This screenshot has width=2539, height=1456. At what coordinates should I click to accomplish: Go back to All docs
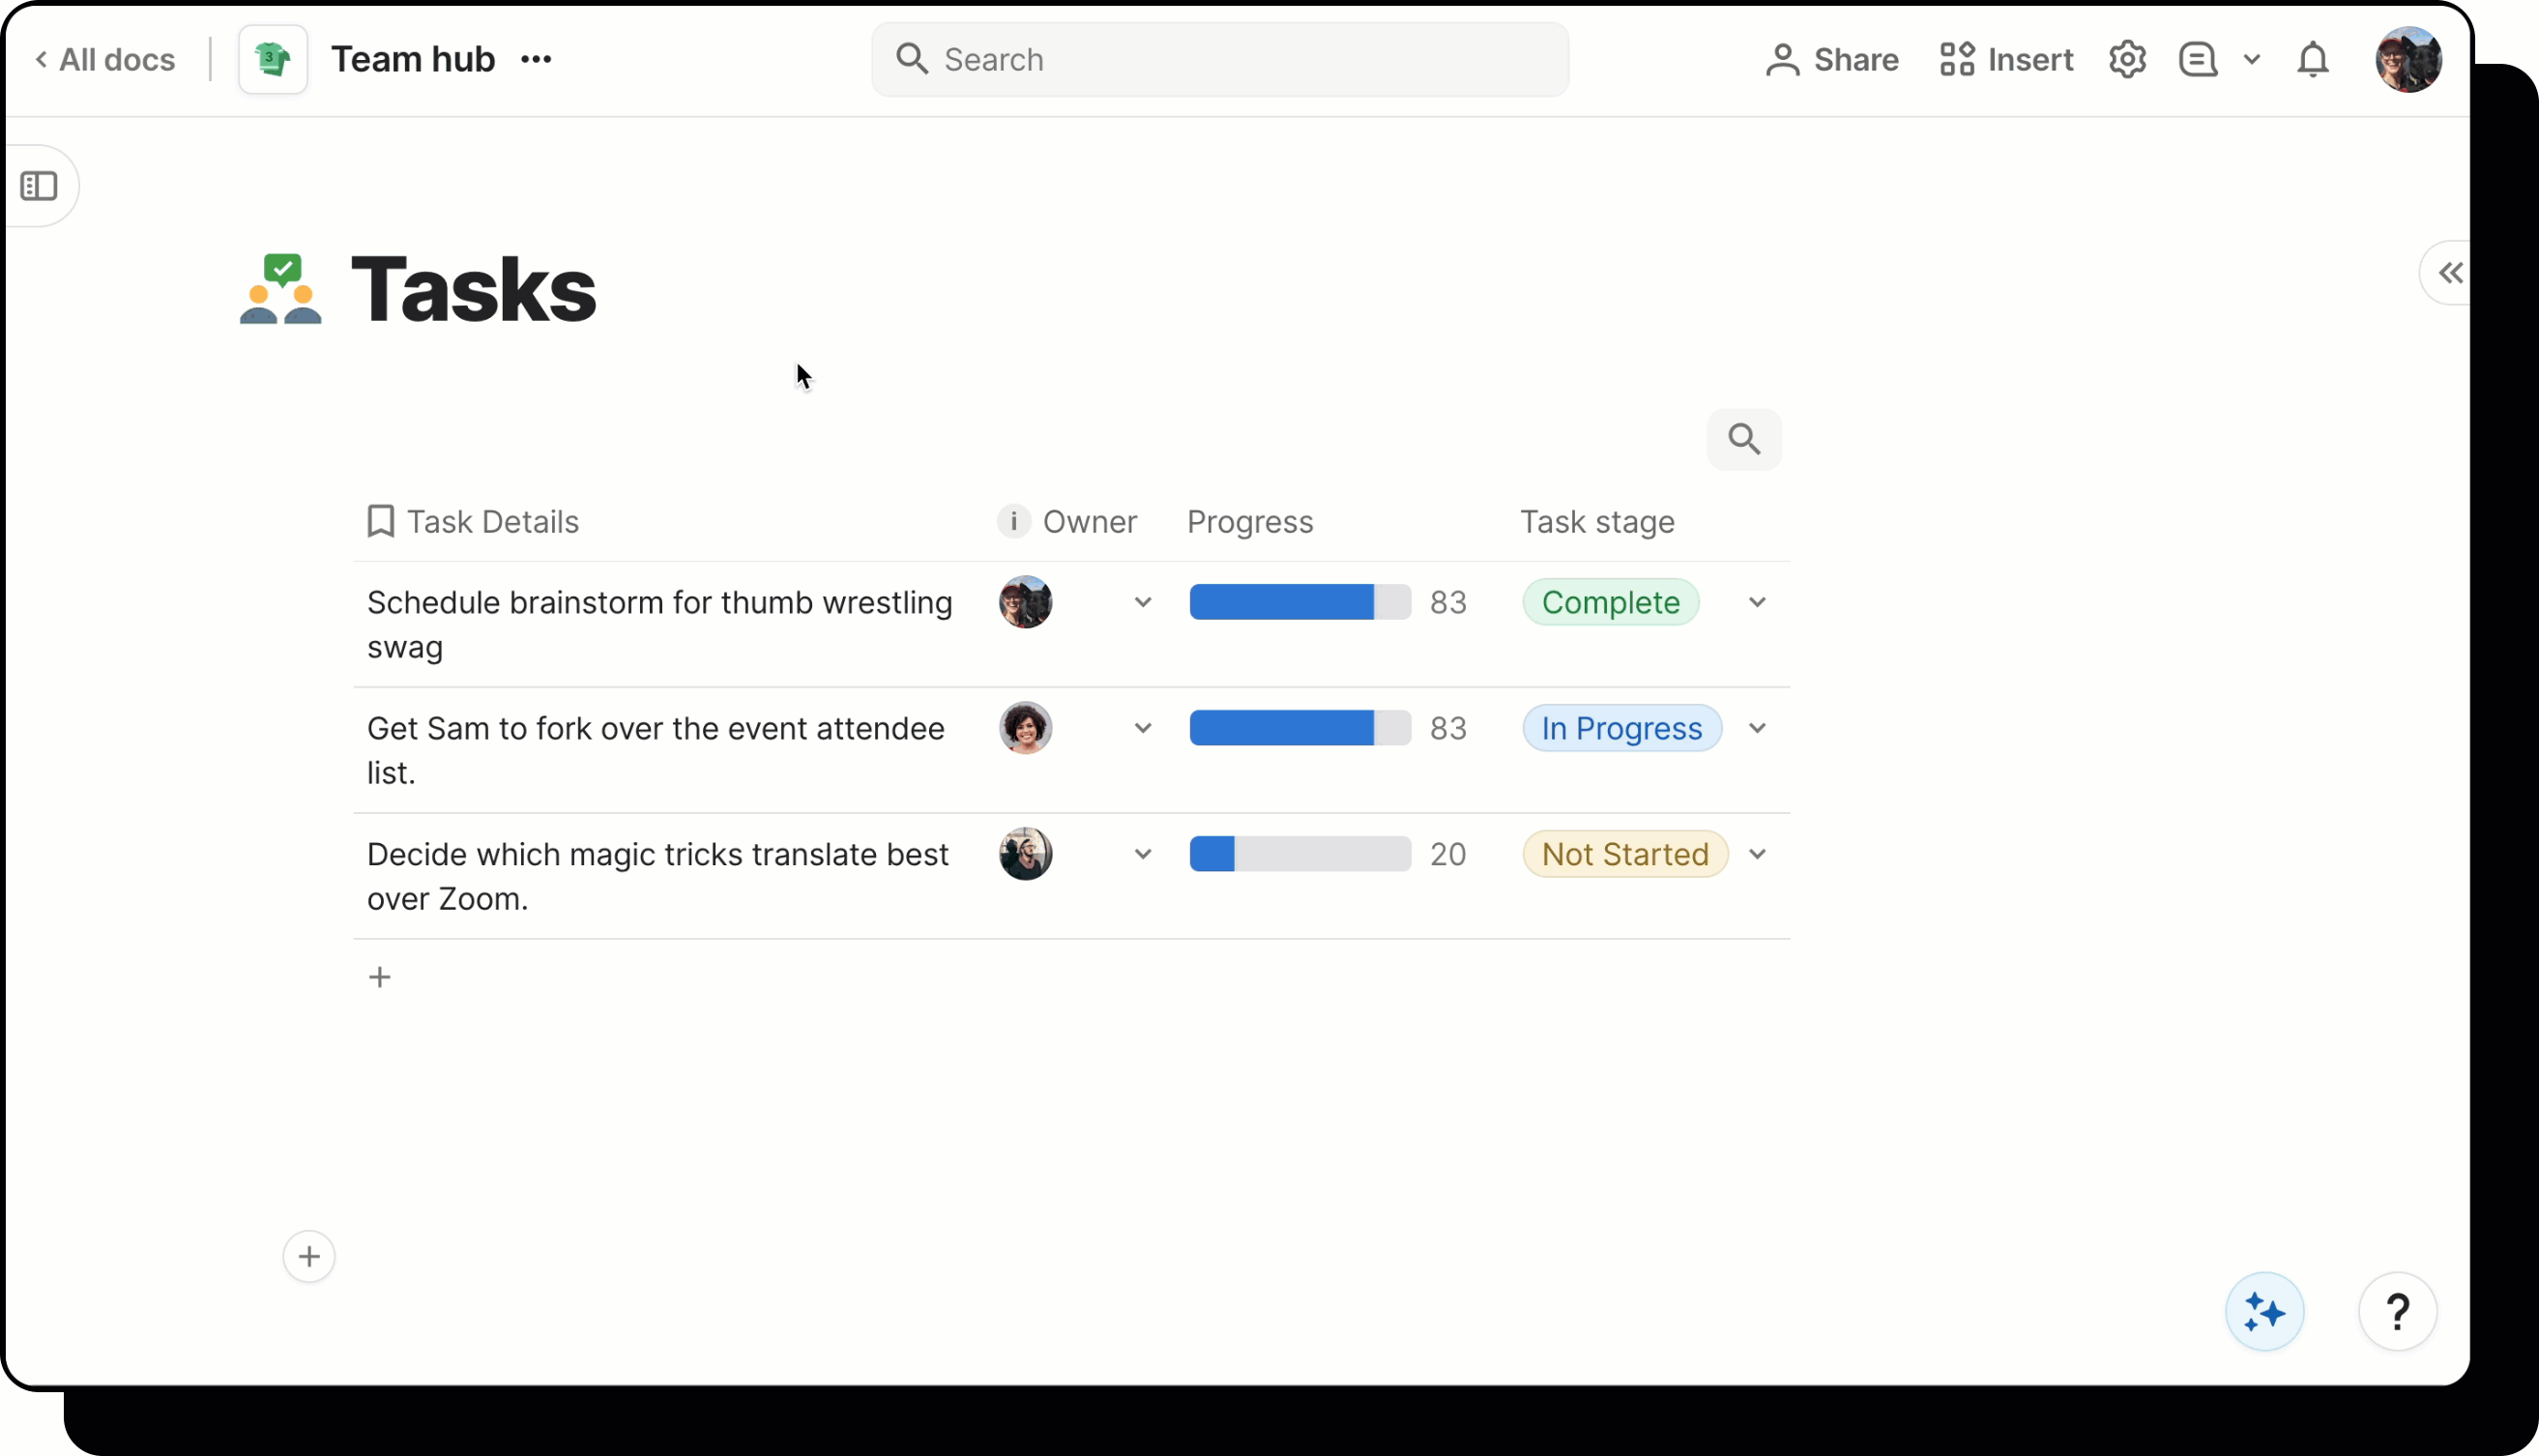[x=105, y=60]
